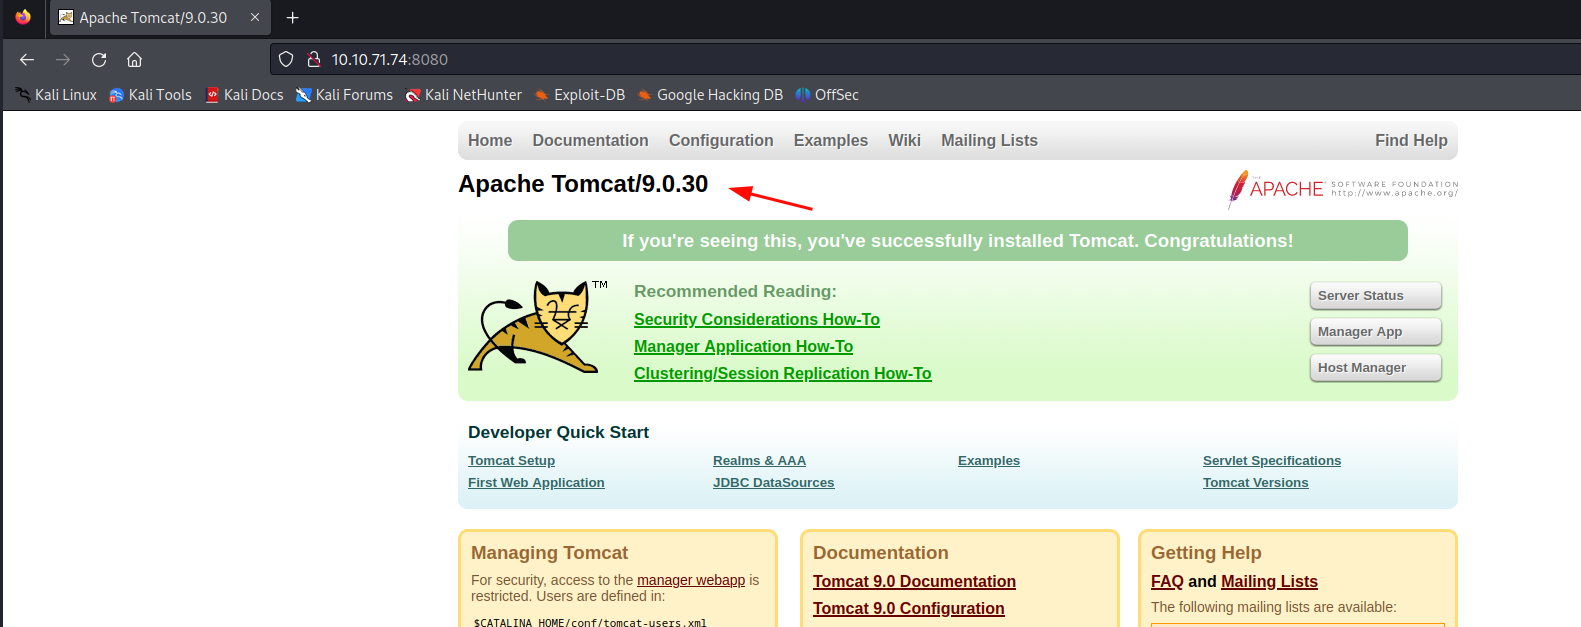The image size is (1581, 627).
Task: Open the Kali NetHunter bookmark
Action: 463,95
